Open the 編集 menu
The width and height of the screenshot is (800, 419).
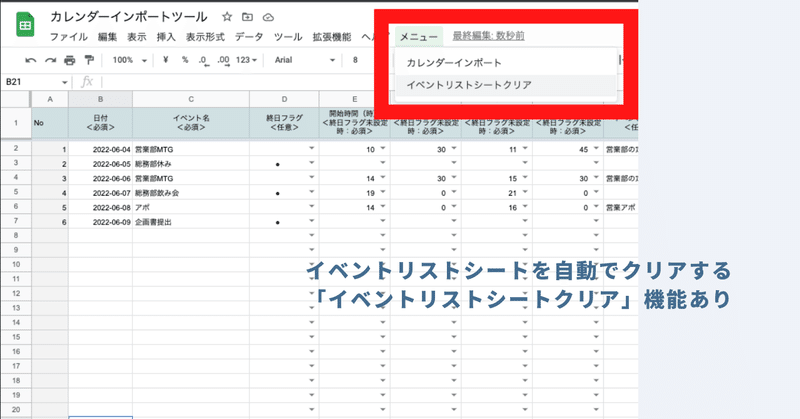pyautogui.click(x=107, y=37)
